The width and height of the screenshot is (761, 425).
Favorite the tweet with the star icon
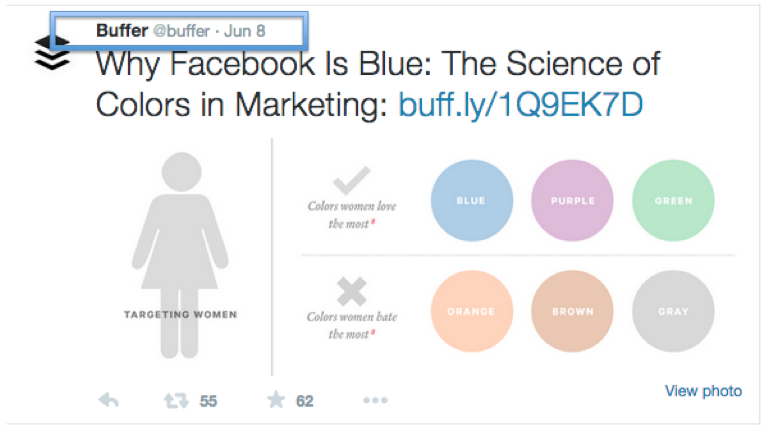click(276, 400)
